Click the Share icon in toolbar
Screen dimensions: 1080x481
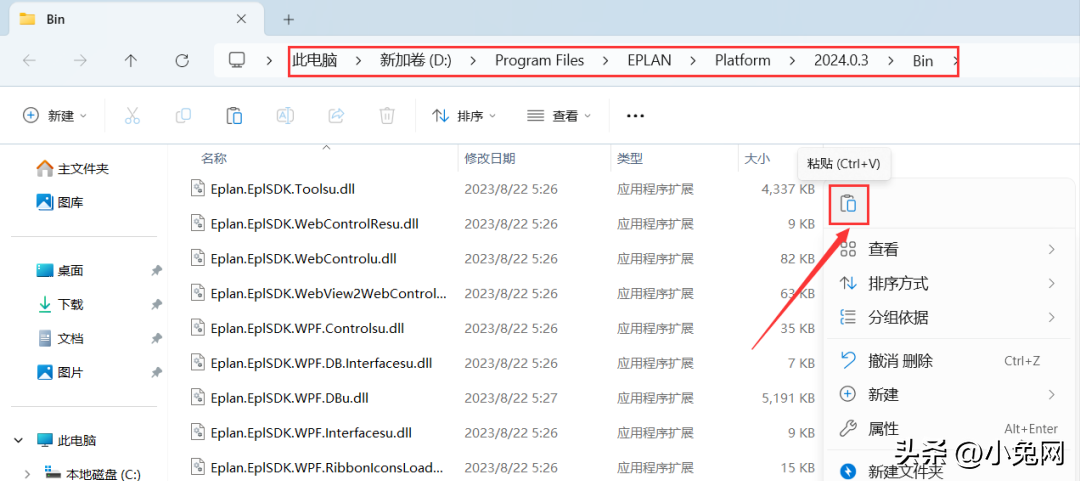(336, 116)
